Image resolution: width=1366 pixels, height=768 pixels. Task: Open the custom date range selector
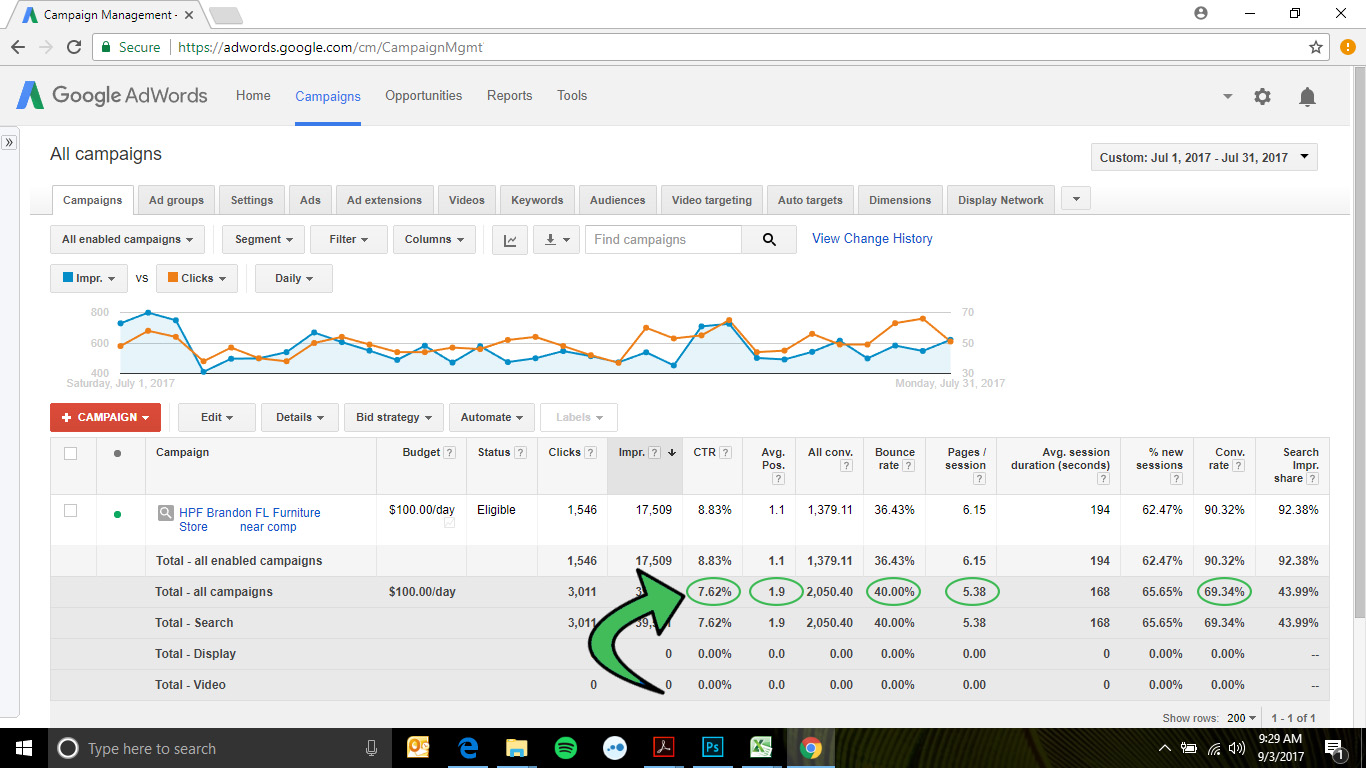pos(1203,157)
